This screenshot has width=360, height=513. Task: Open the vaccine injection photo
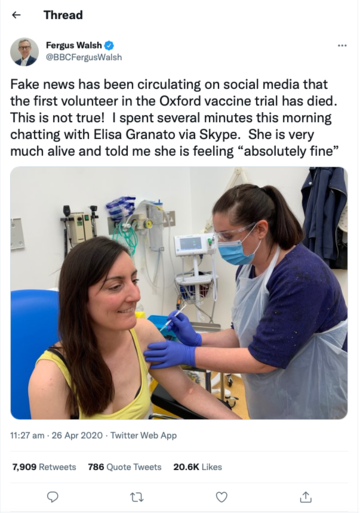tap(179, 293)
